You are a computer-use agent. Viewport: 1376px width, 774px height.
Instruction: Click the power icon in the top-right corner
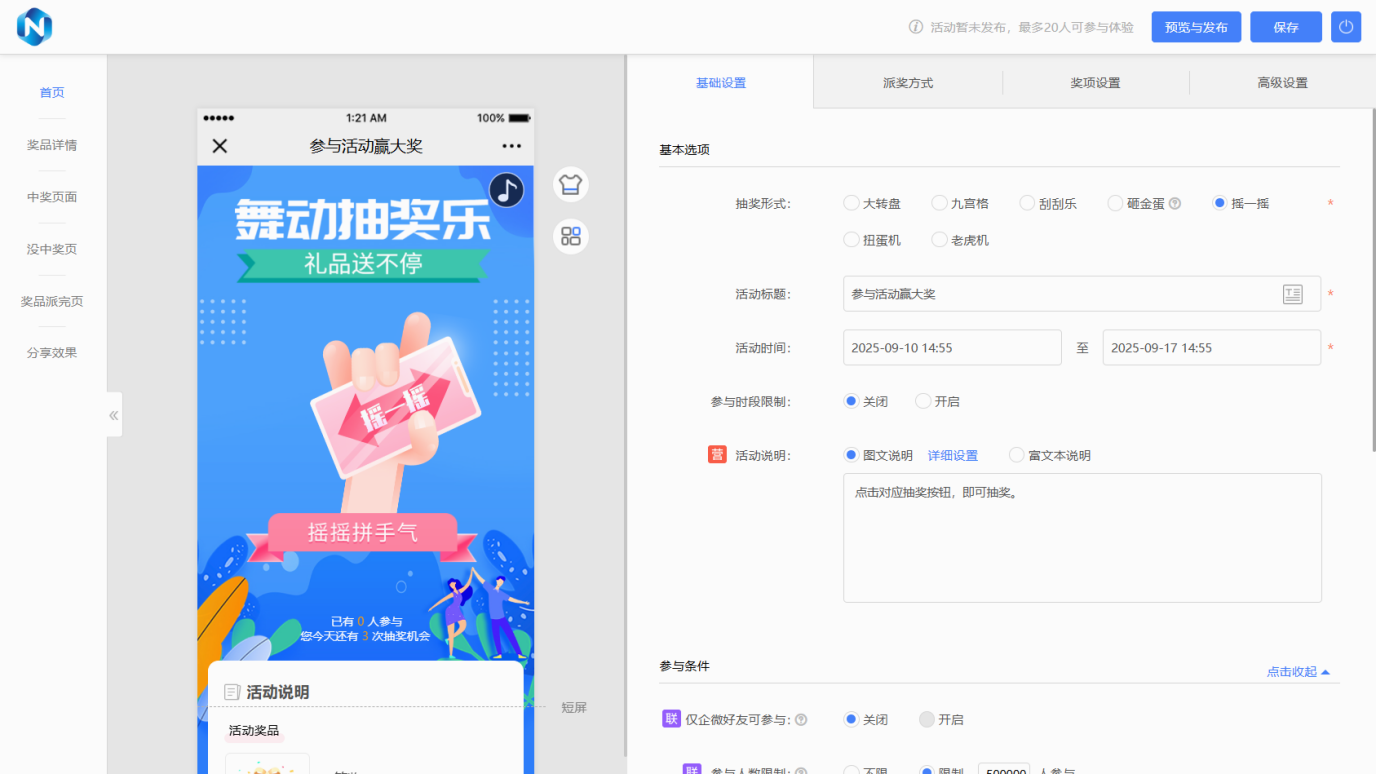coord(1345,27)
